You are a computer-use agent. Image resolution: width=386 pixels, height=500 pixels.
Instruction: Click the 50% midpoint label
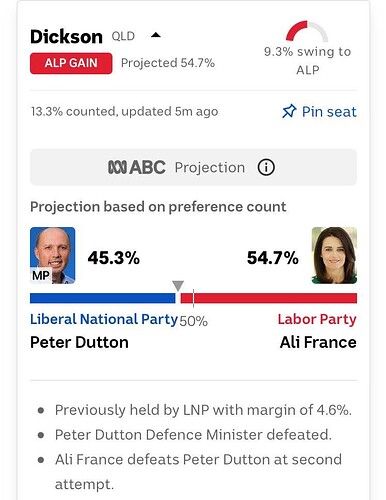tap(194, 321)
